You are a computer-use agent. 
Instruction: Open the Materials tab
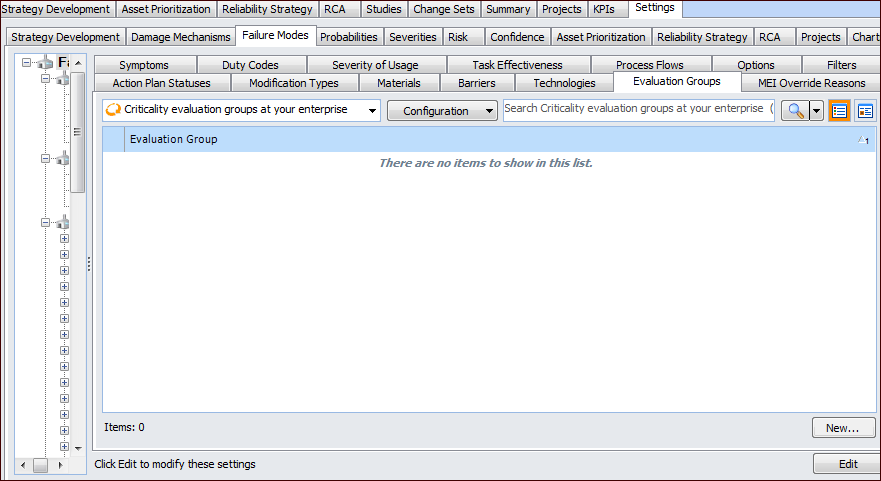(x=399, y=83)
